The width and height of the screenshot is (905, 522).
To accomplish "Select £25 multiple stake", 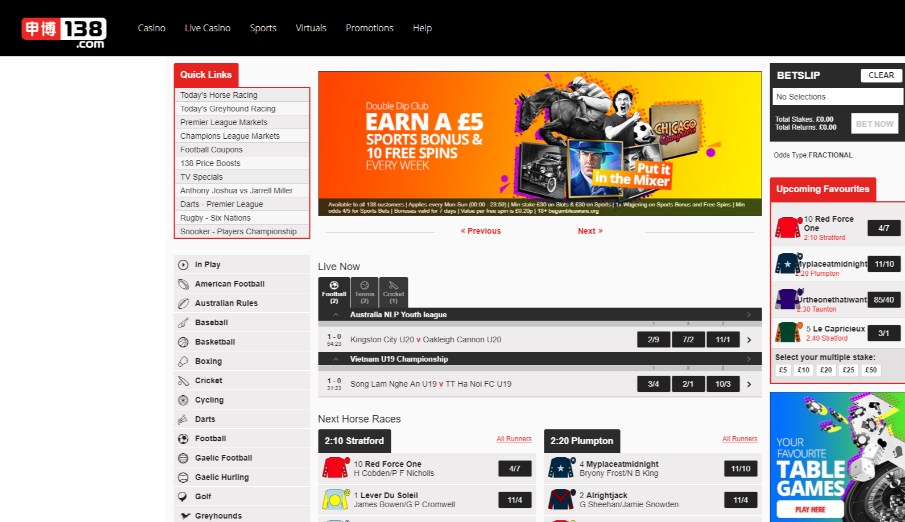I will coord(848,370).
